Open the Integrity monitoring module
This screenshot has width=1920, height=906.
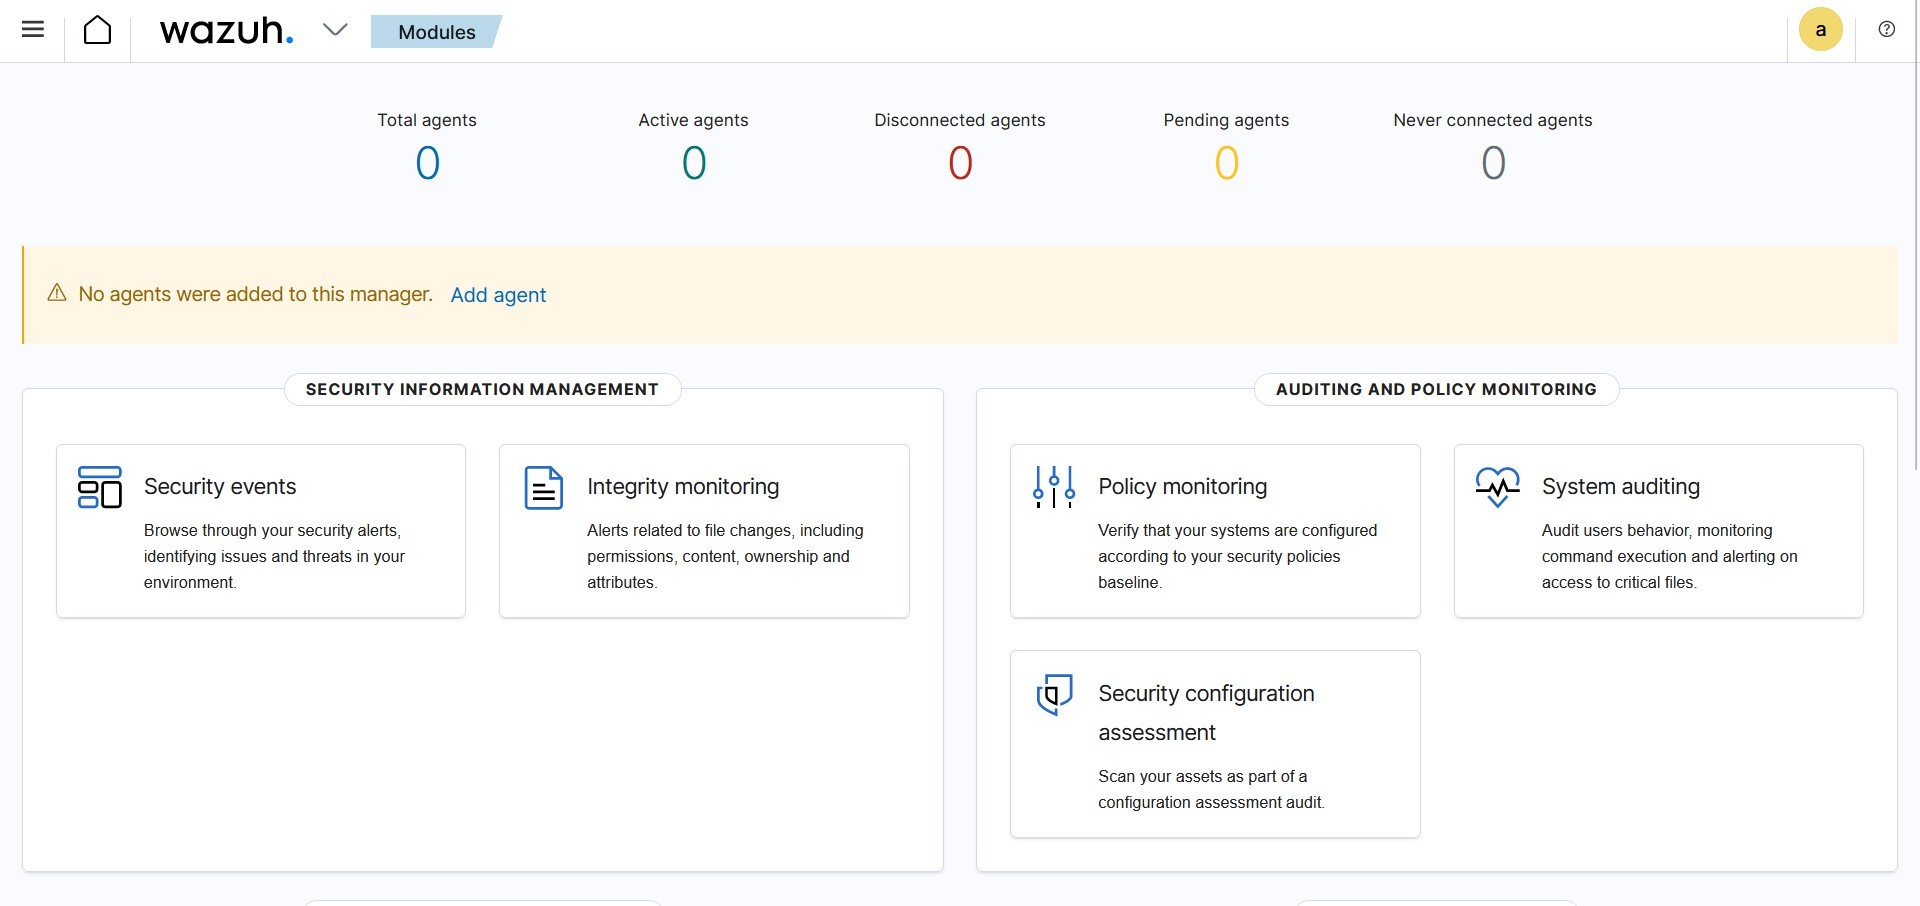[x=682, y=487]
